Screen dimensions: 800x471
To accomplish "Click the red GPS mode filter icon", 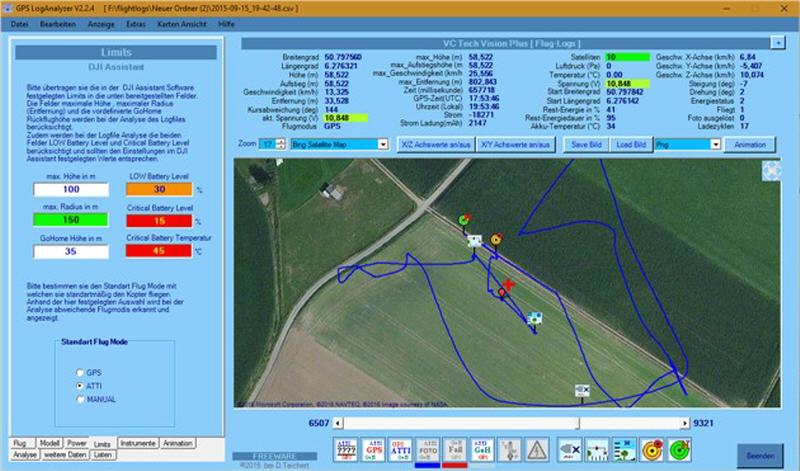I will tap(373, 450).
